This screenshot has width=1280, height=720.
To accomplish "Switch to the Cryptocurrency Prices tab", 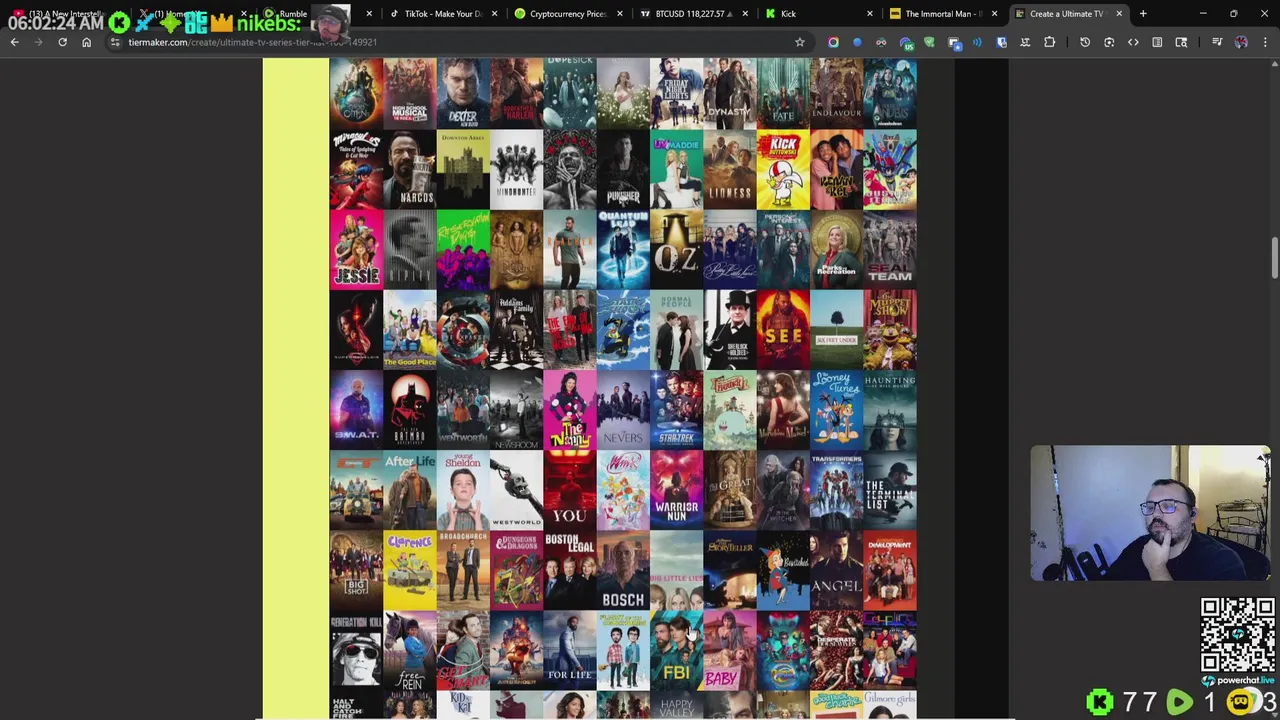I will point(568,14).
